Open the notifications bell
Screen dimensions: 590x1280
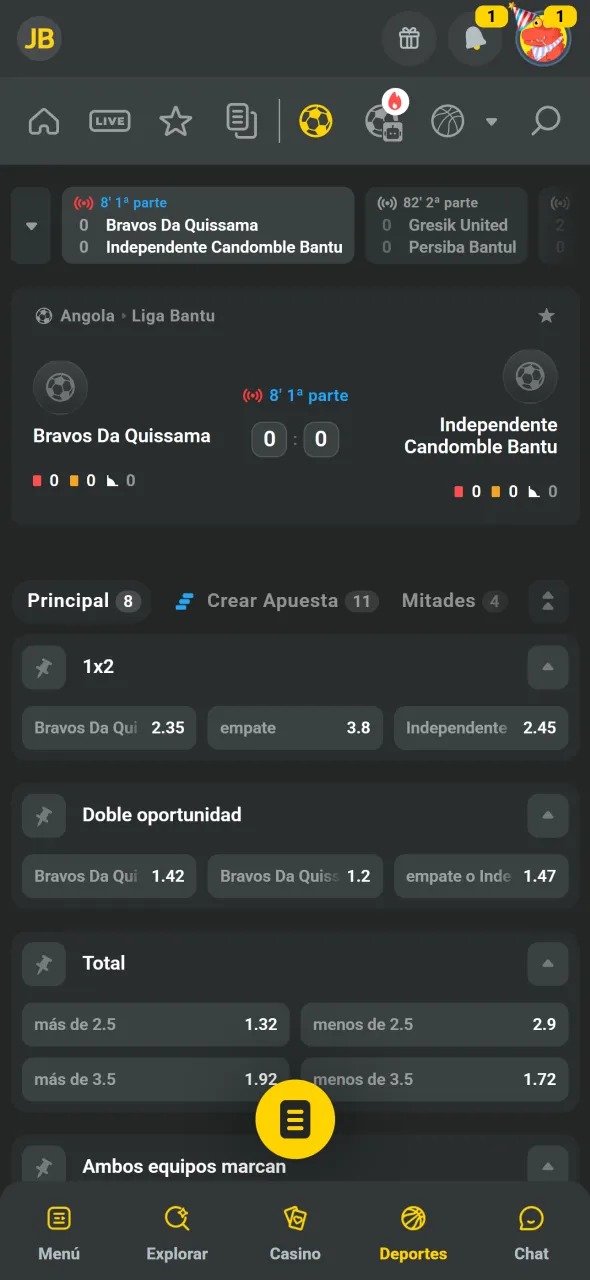pyautogui.click(x=475, y=38)
